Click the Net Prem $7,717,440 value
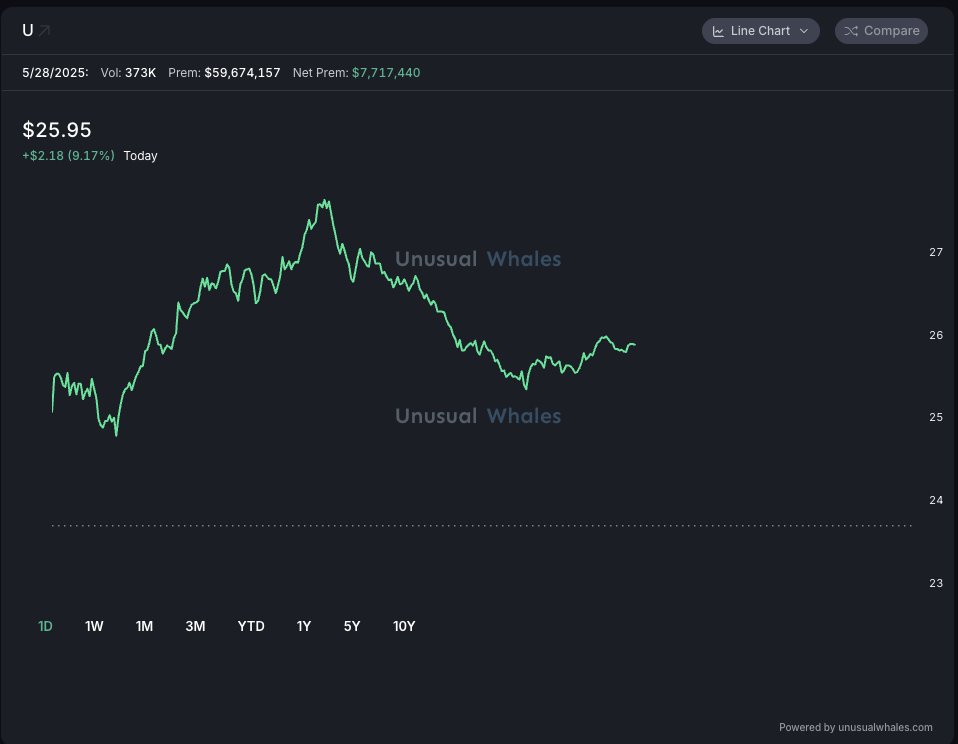The image size is (958, 744). click(x=356, y=73)
